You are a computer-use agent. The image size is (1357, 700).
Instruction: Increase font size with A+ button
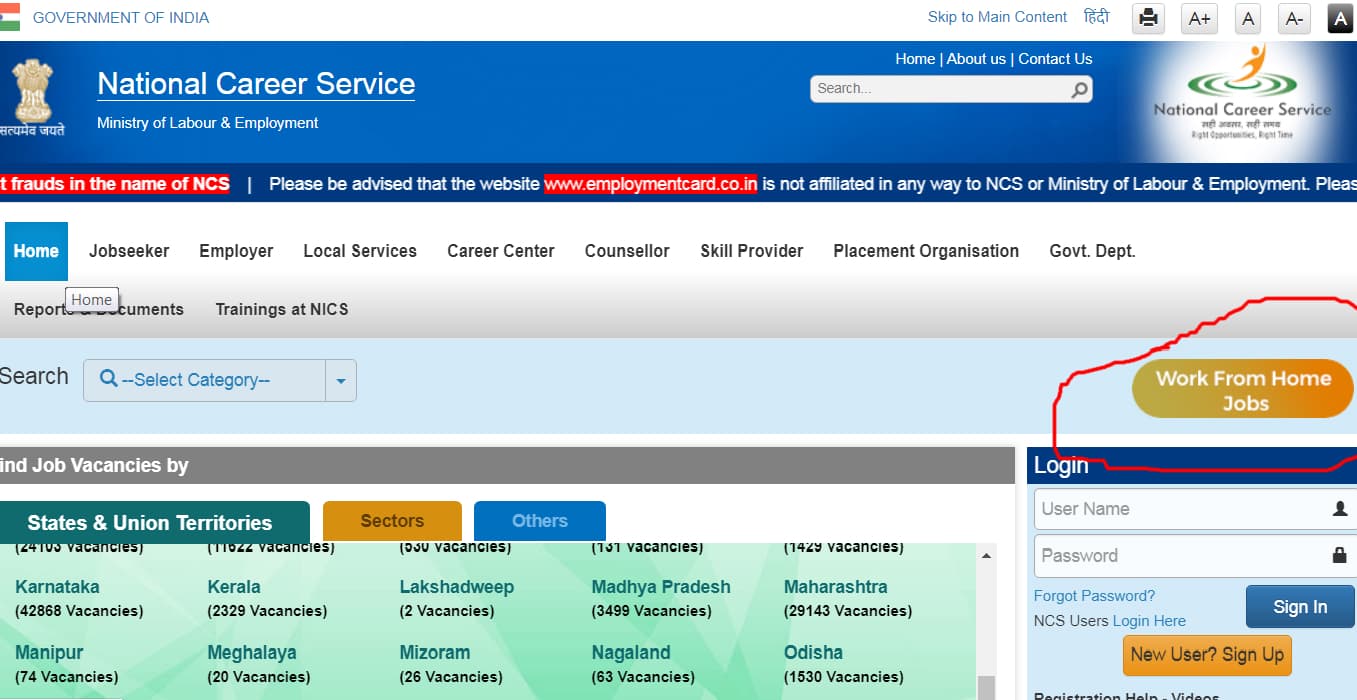coord(1199,18)
